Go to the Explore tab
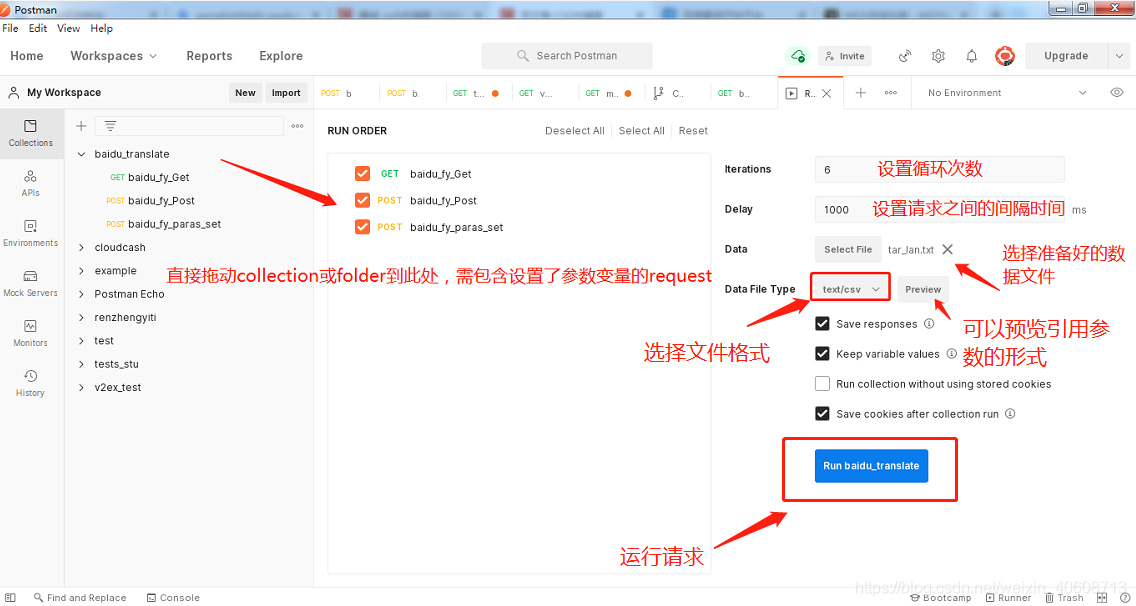The height and width of the screenshot is (606, 1136). (281, 56)
